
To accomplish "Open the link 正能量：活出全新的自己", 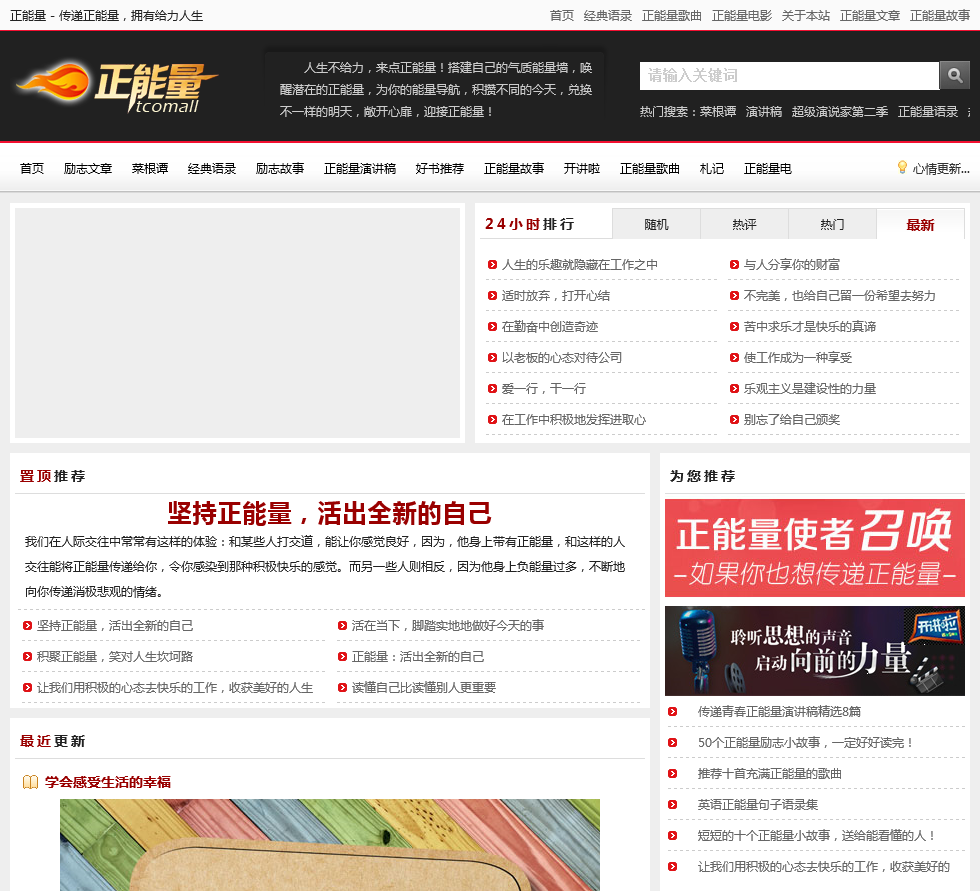I will click(418, 657).
